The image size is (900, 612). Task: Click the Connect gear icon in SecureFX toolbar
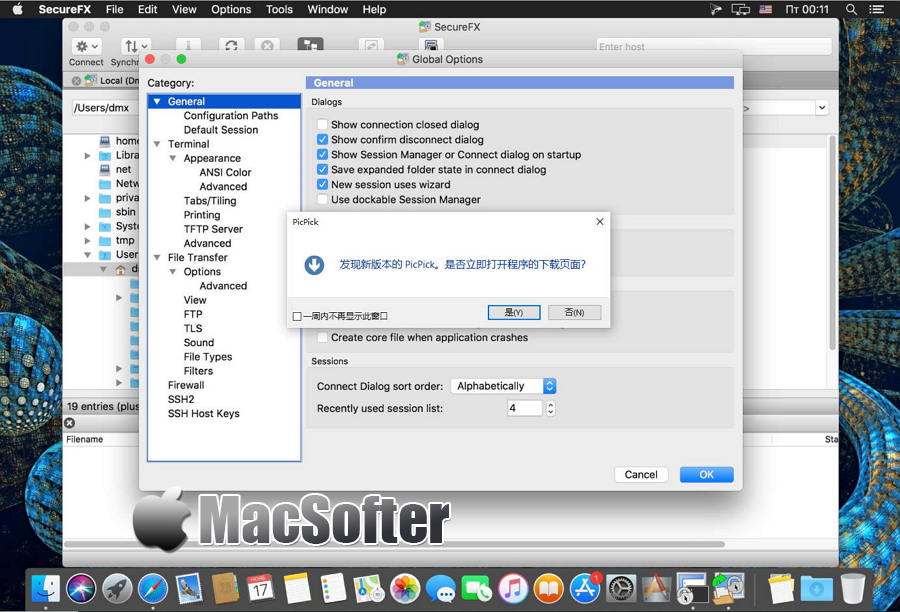pos(87,46)
